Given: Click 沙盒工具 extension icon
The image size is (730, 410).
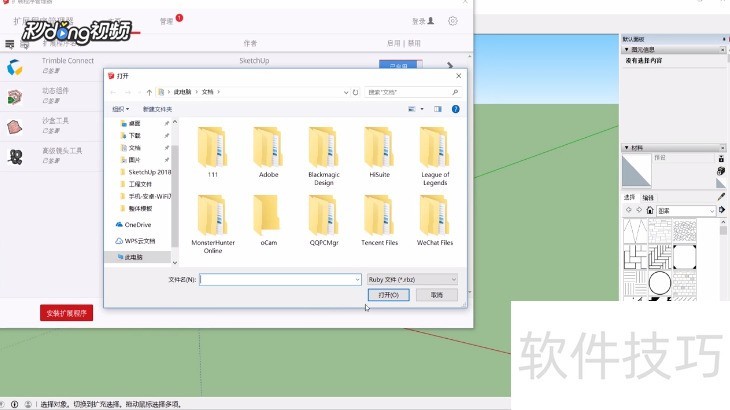Looking at the screenshot, I should (15, 127).
